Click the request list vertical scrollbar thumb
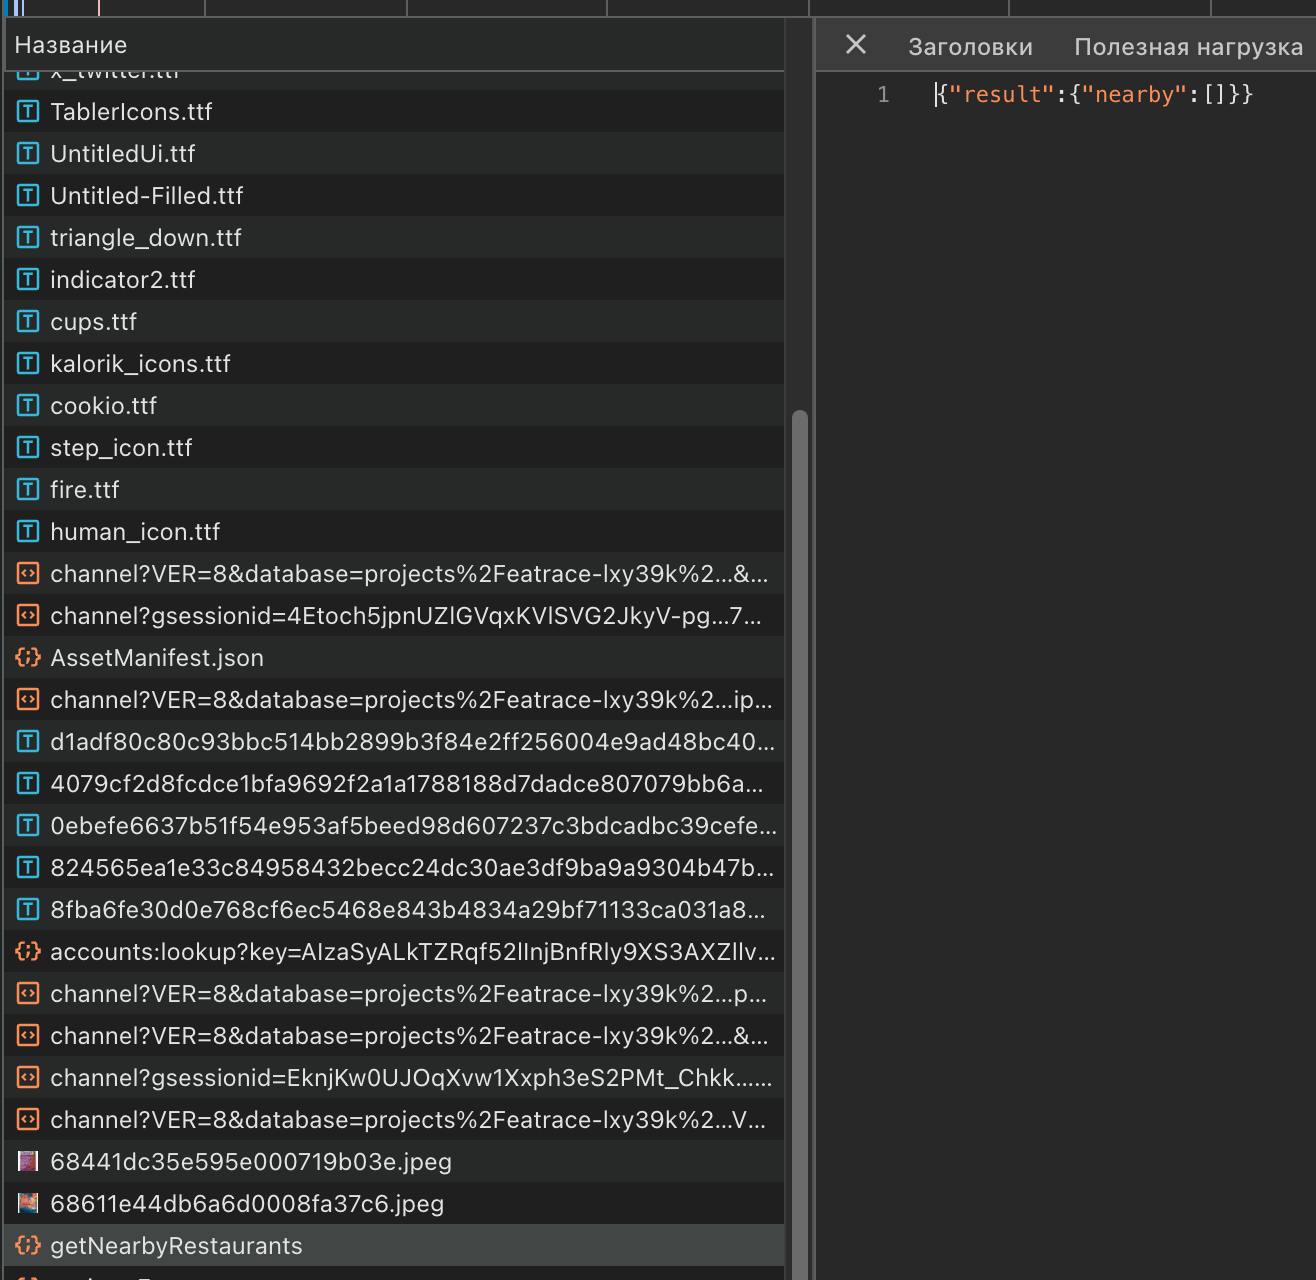The height and width of the screenshot is (1280, 1316). (x=799, y=845)
